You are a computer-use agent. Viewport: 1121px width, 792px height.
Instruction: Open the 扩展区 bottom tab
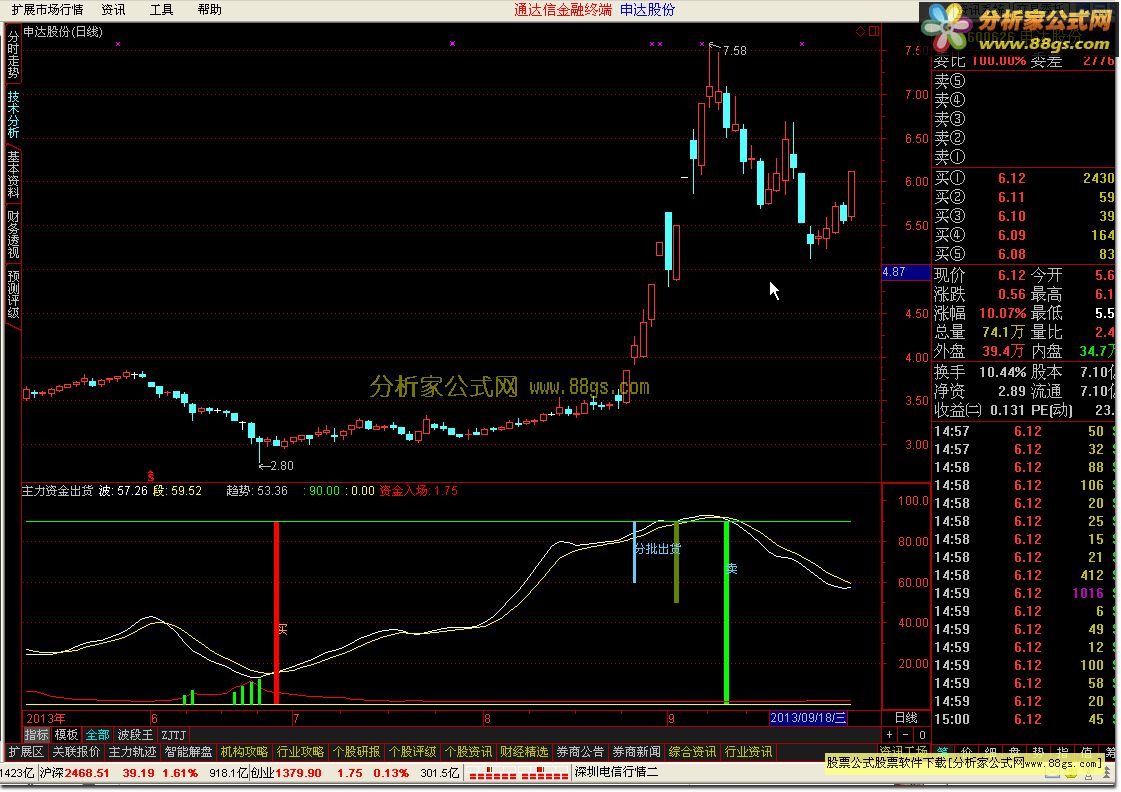[26, 752]
